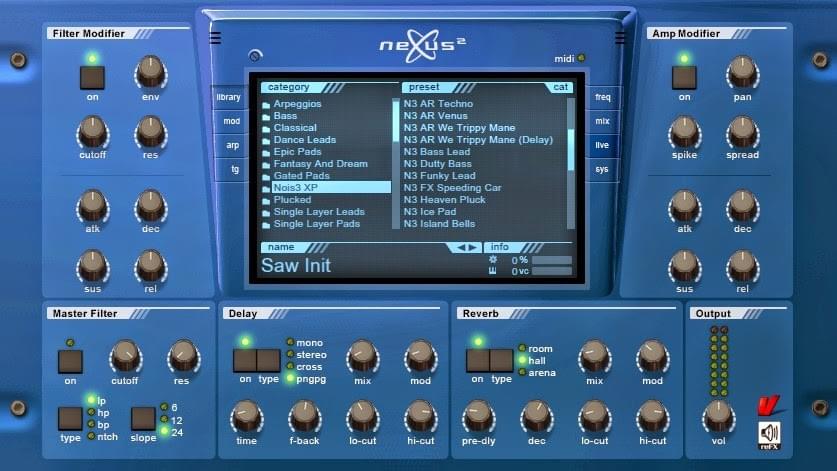Viewport: 837px width, 471px height.
Task: Click the cat button in preset header
Action: pyautogui.click(x=560, y=87)
